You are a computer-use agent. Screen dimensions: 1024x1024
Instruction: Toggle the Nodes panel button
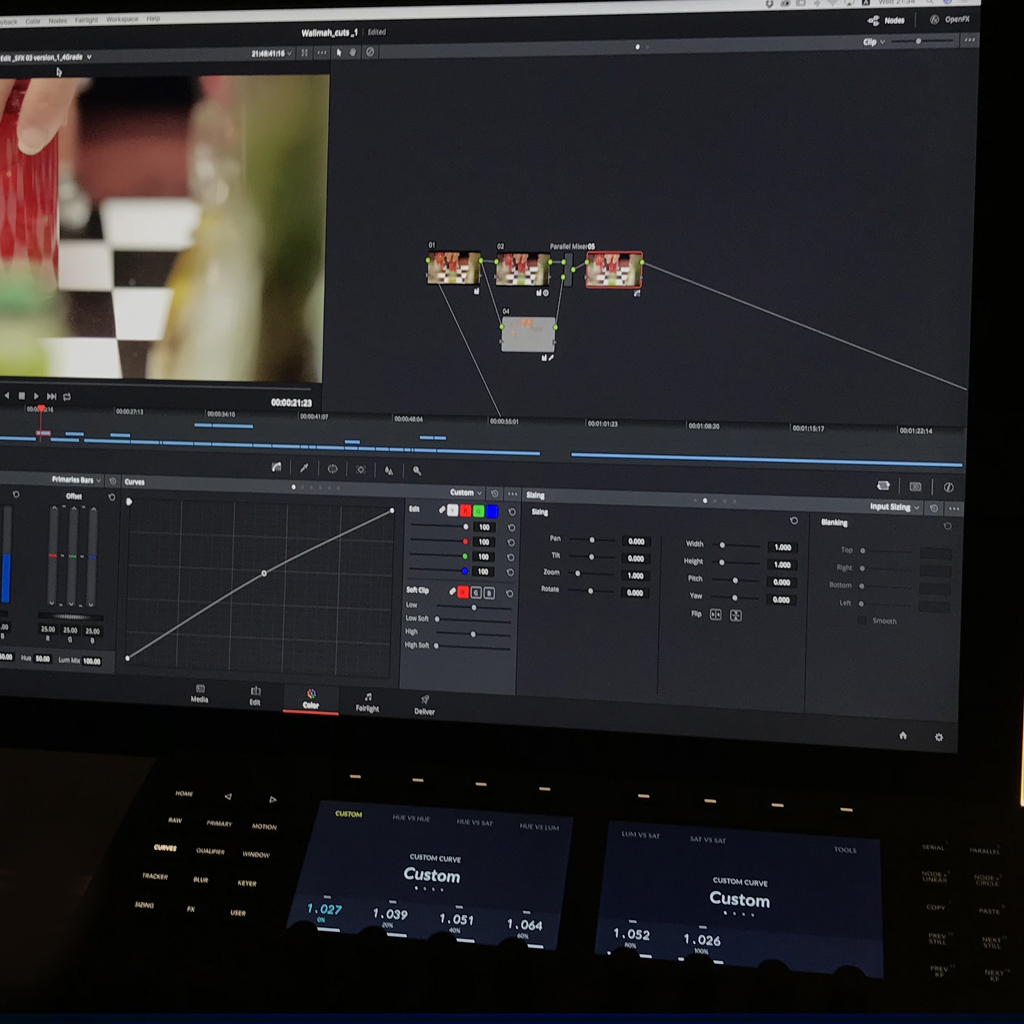(886, 20)
